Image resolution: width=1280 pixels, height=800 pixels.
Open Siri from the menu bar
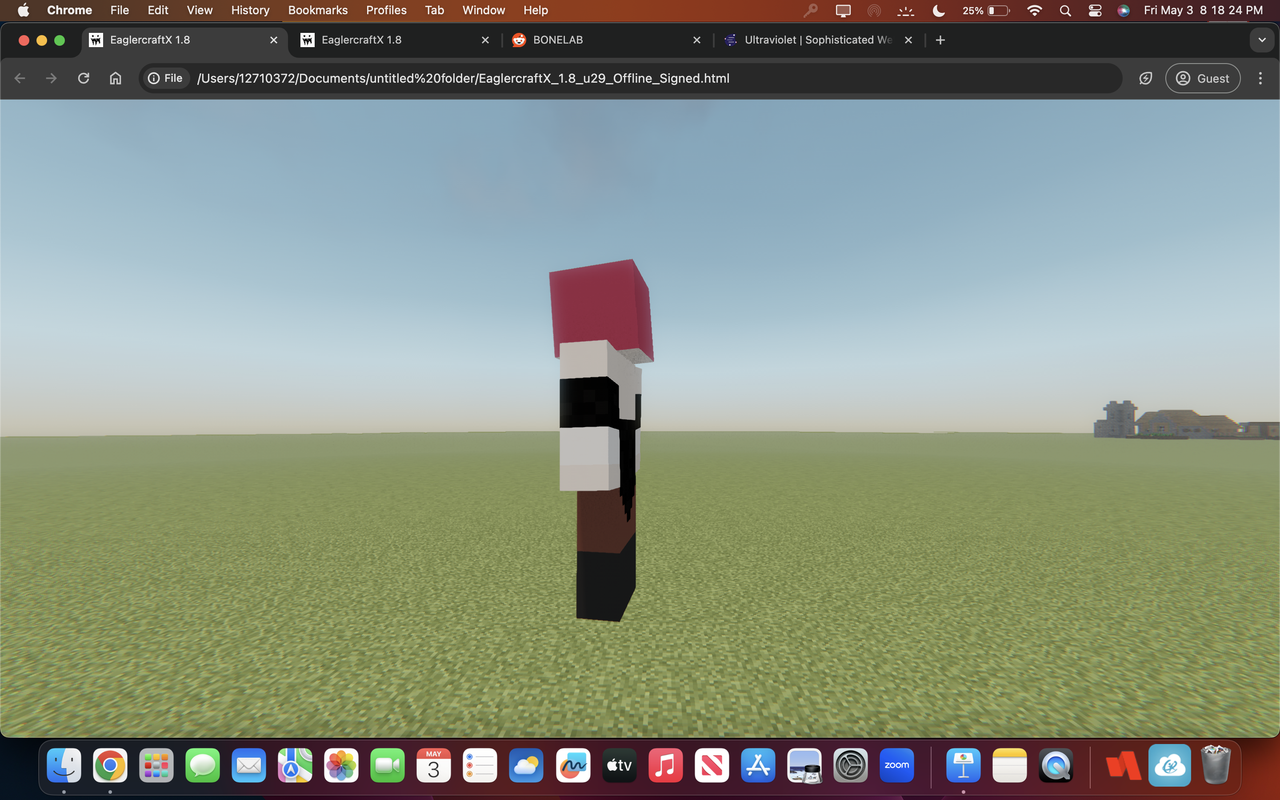1124,10
